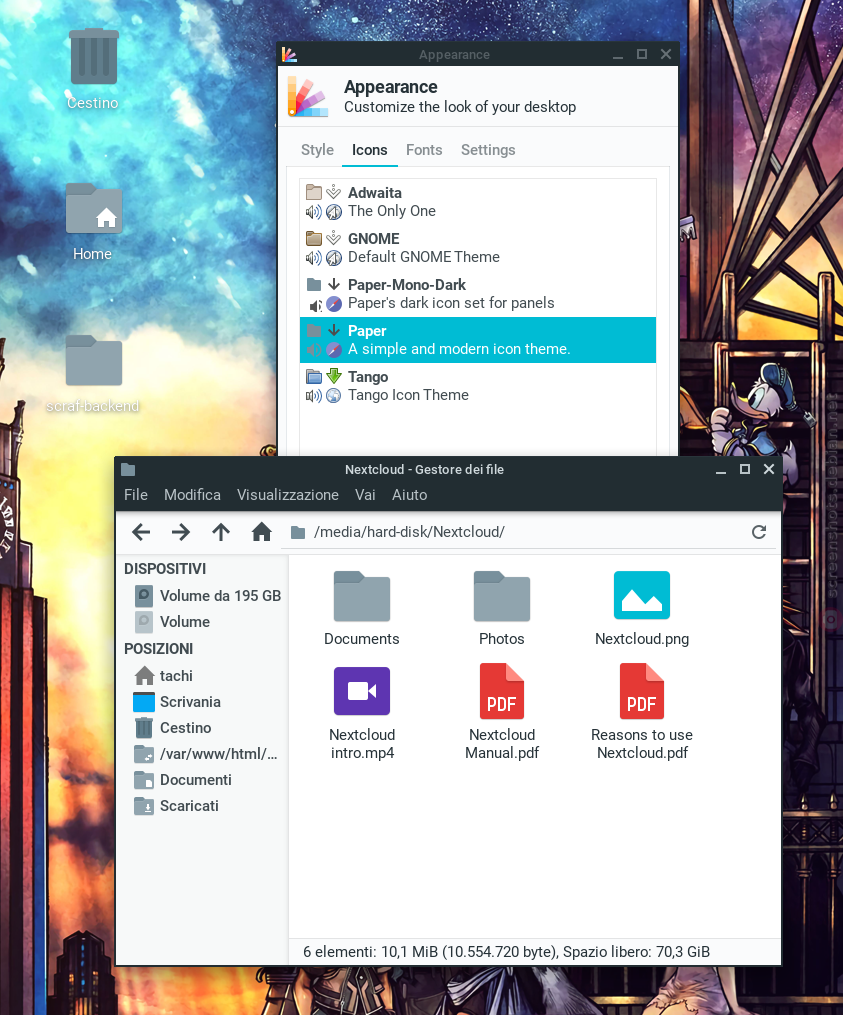Open the File menu
Image resolution: width=843 pixels, height=1015 pixels.
click(x=136, y=495)
